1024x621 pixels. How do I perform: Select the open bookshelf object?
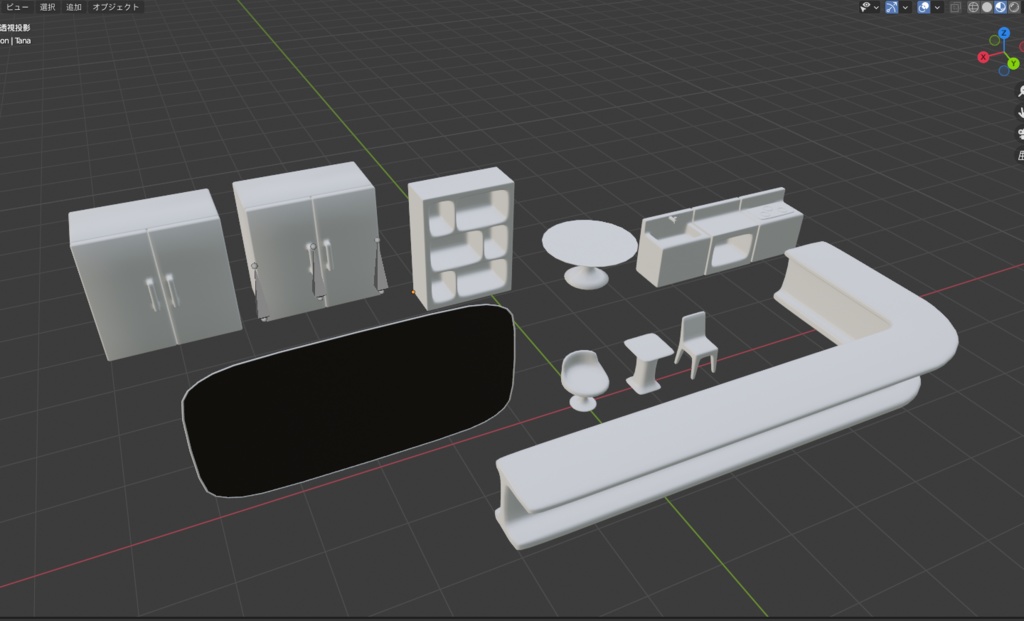click(462, 237)
